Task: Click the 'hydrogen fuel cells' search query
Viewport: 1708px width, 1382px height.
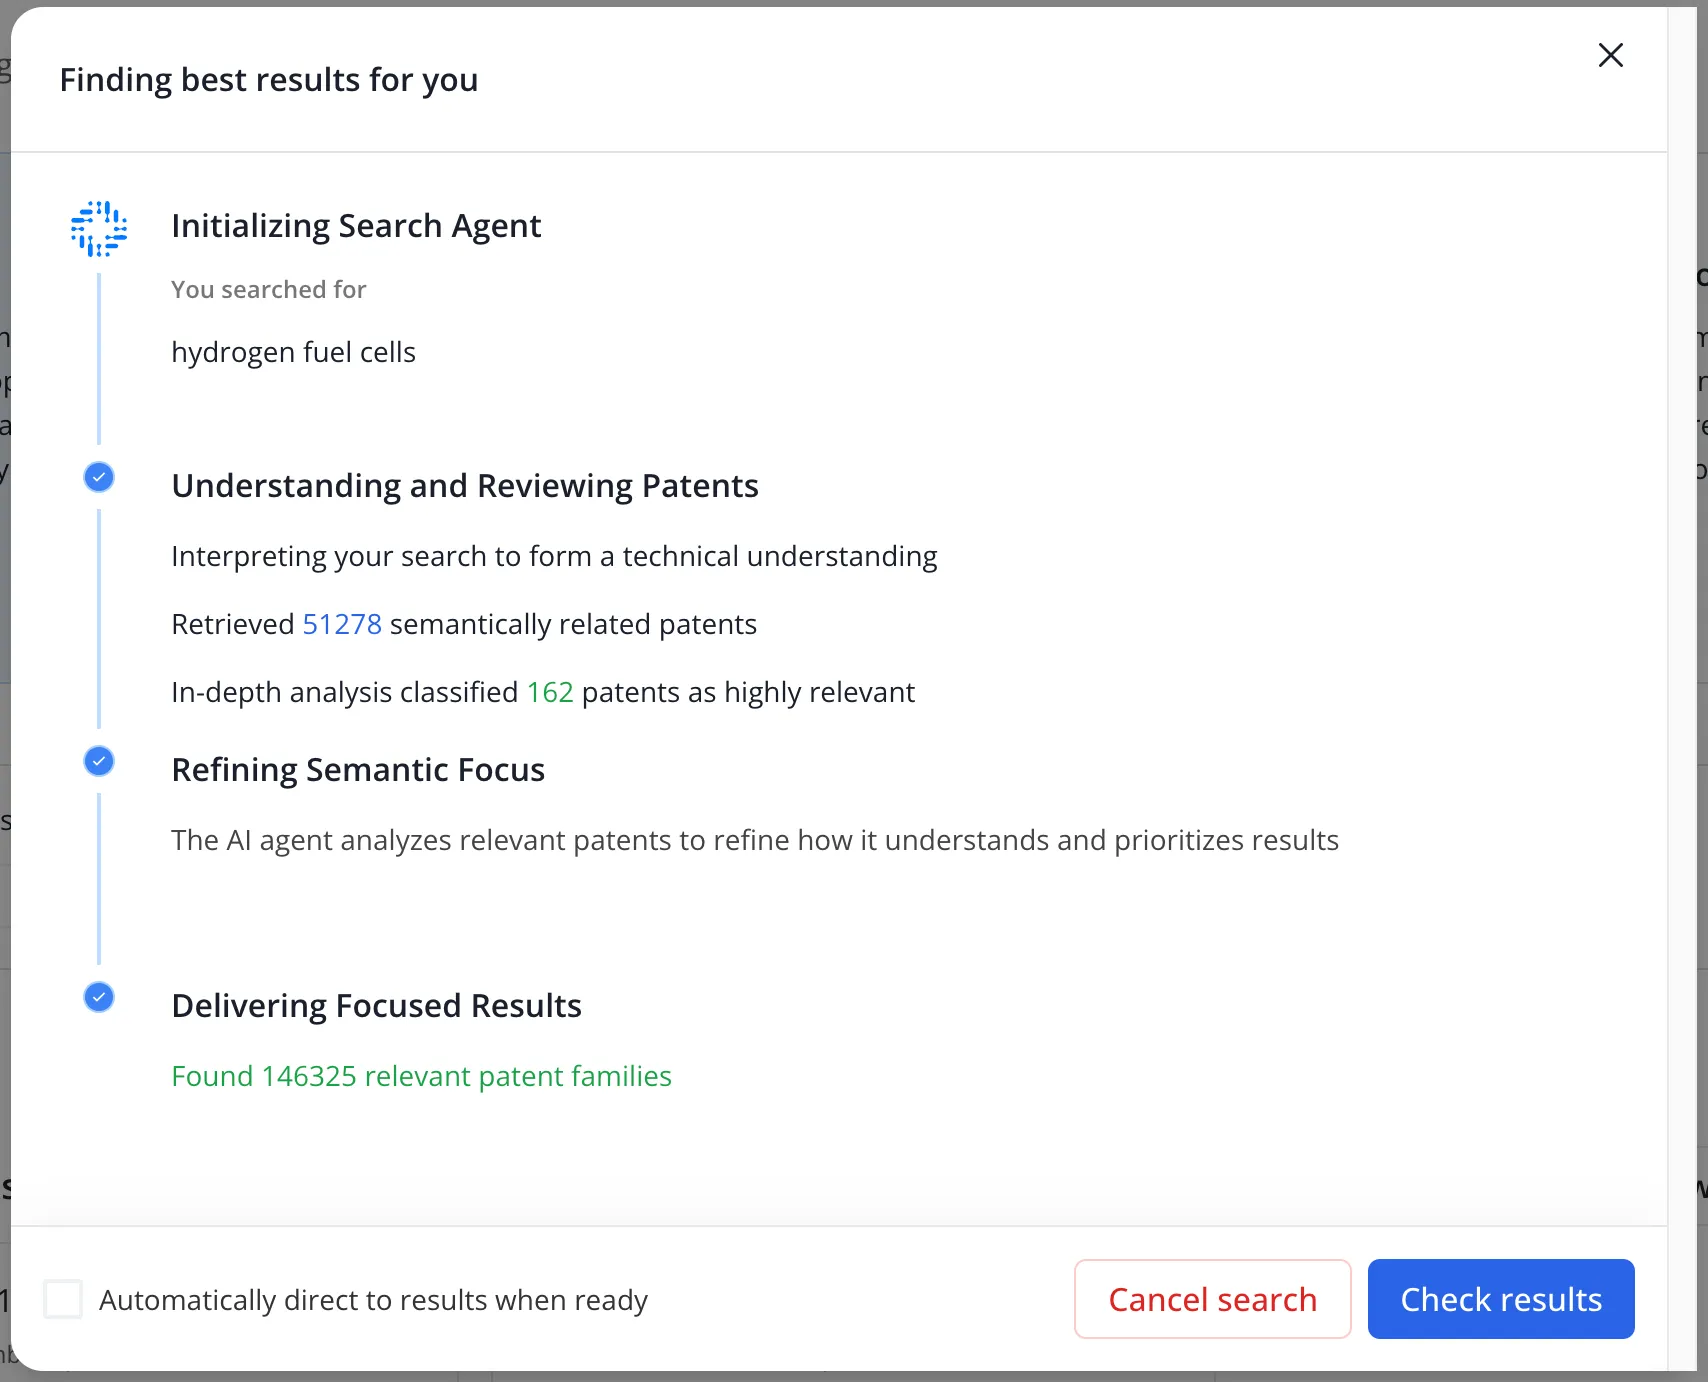Action: [x=293, y=353]
